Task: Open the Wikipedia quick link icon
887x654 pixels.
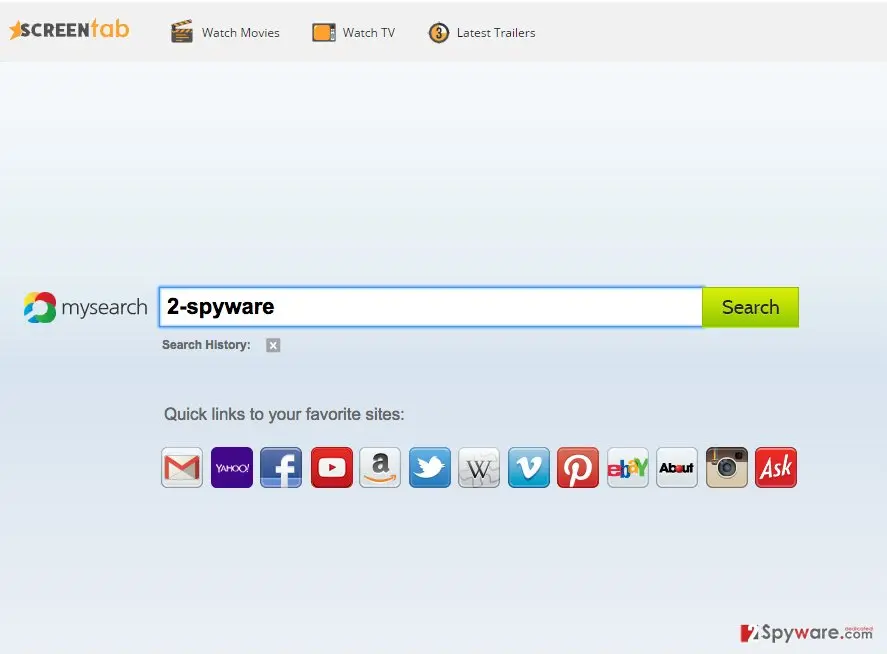Action: tap(479, 467)
